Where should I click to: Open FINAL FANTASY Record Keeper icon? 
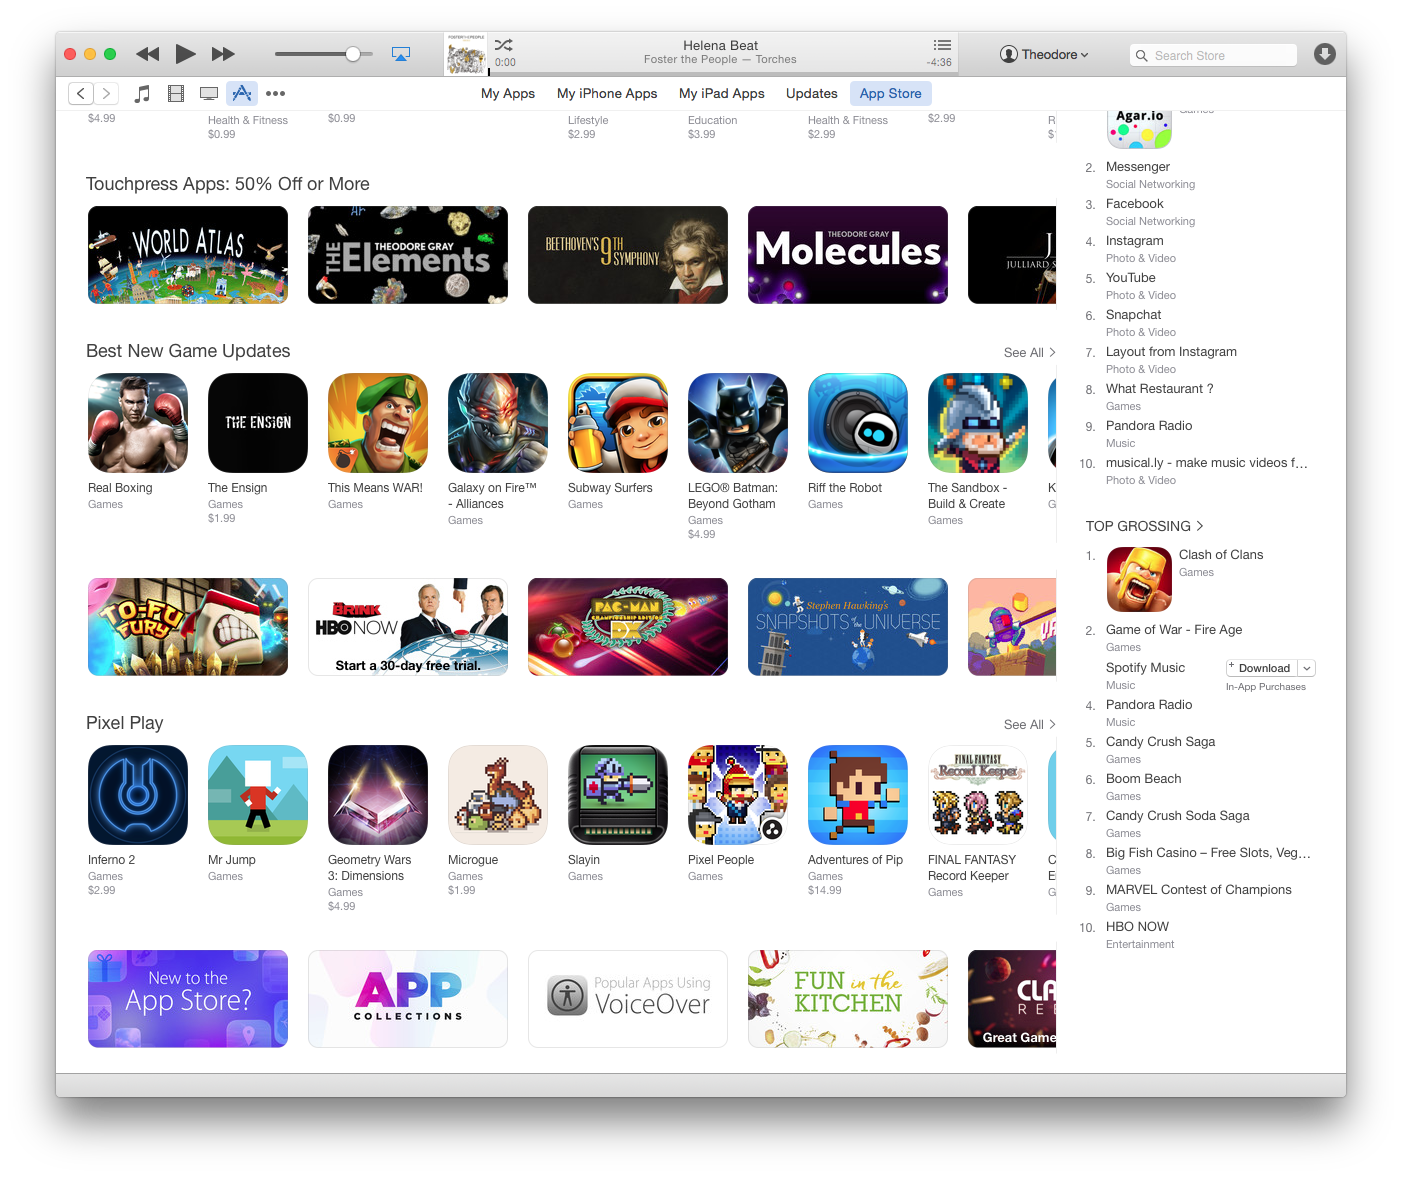click(978, 795)
